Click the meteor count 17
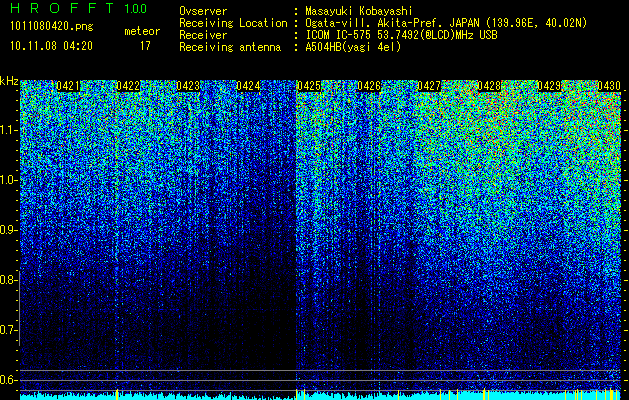This screenshot has height=400, width=629. point(145,46)
